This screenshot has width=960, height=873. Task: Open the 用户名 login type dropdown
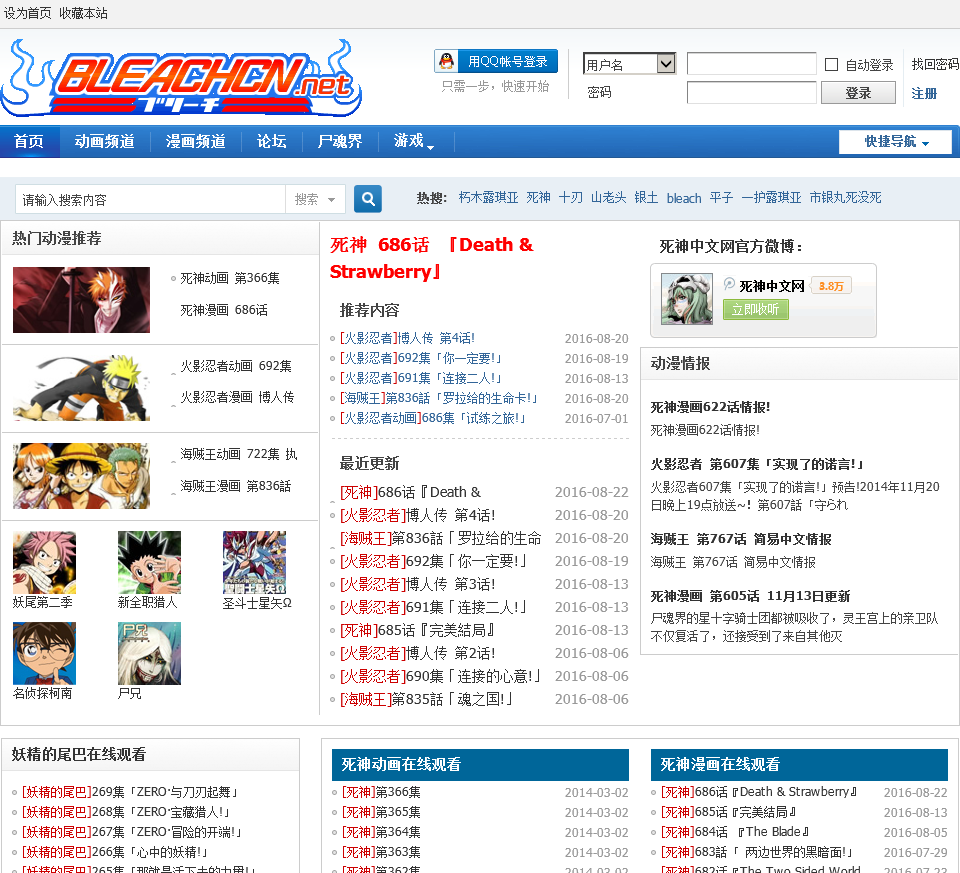coord(629,64)
